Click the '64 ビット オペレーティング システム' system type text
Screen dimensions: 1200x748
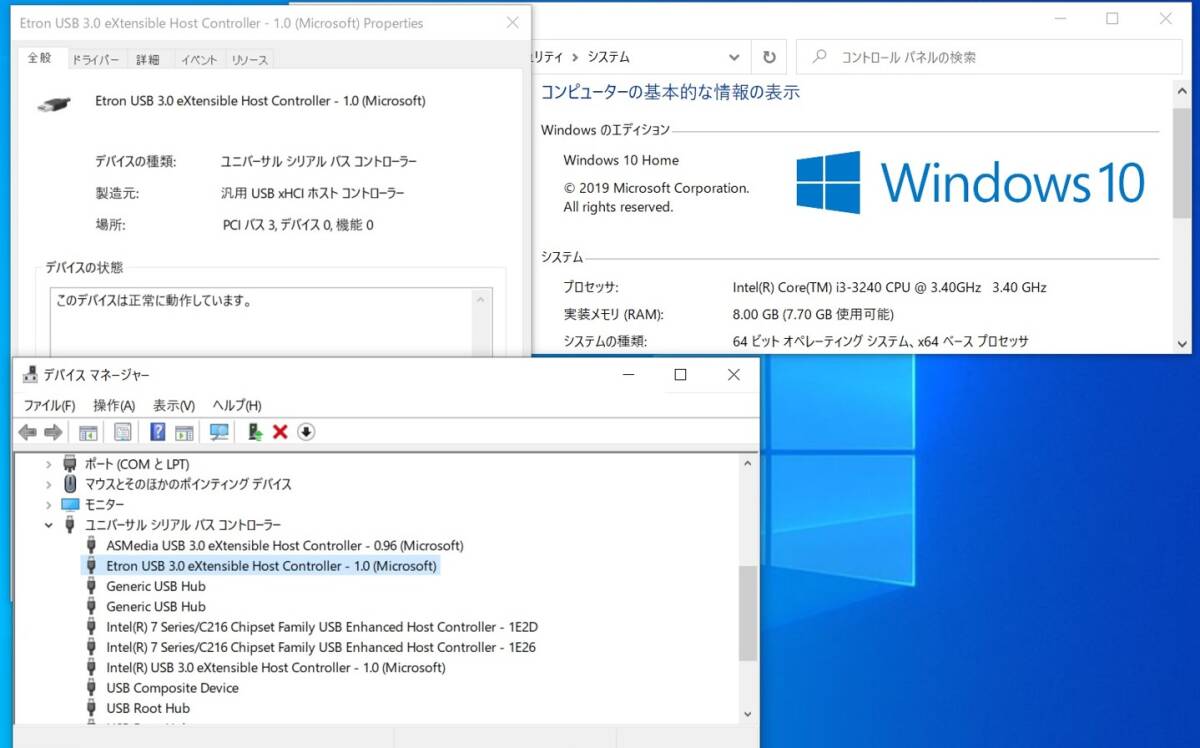click(880, 341)
